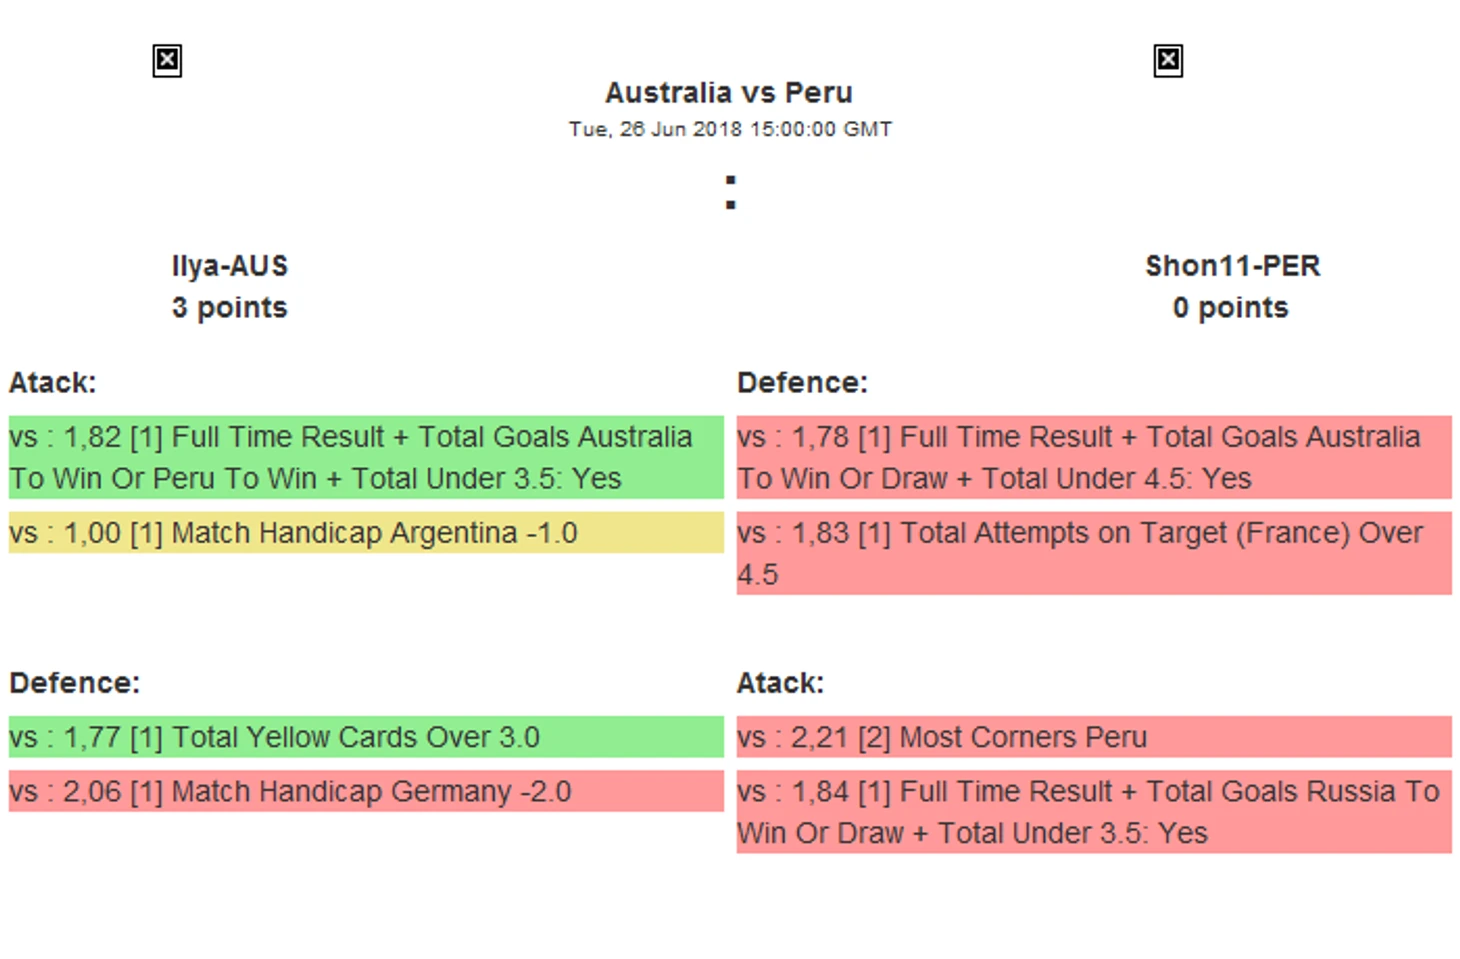This screenshot has width=1460, height=959.
Task: Select the Total Yellow Cards Over 3.0 row
Action: pos(366,736)
